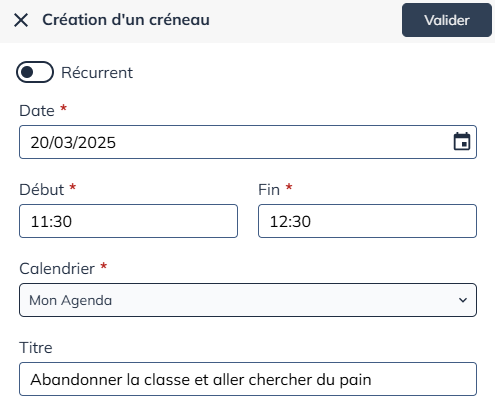The width and height of the screenshot is (495, 414).
Task: Click the Fin field label
Action: coord(269,190)
